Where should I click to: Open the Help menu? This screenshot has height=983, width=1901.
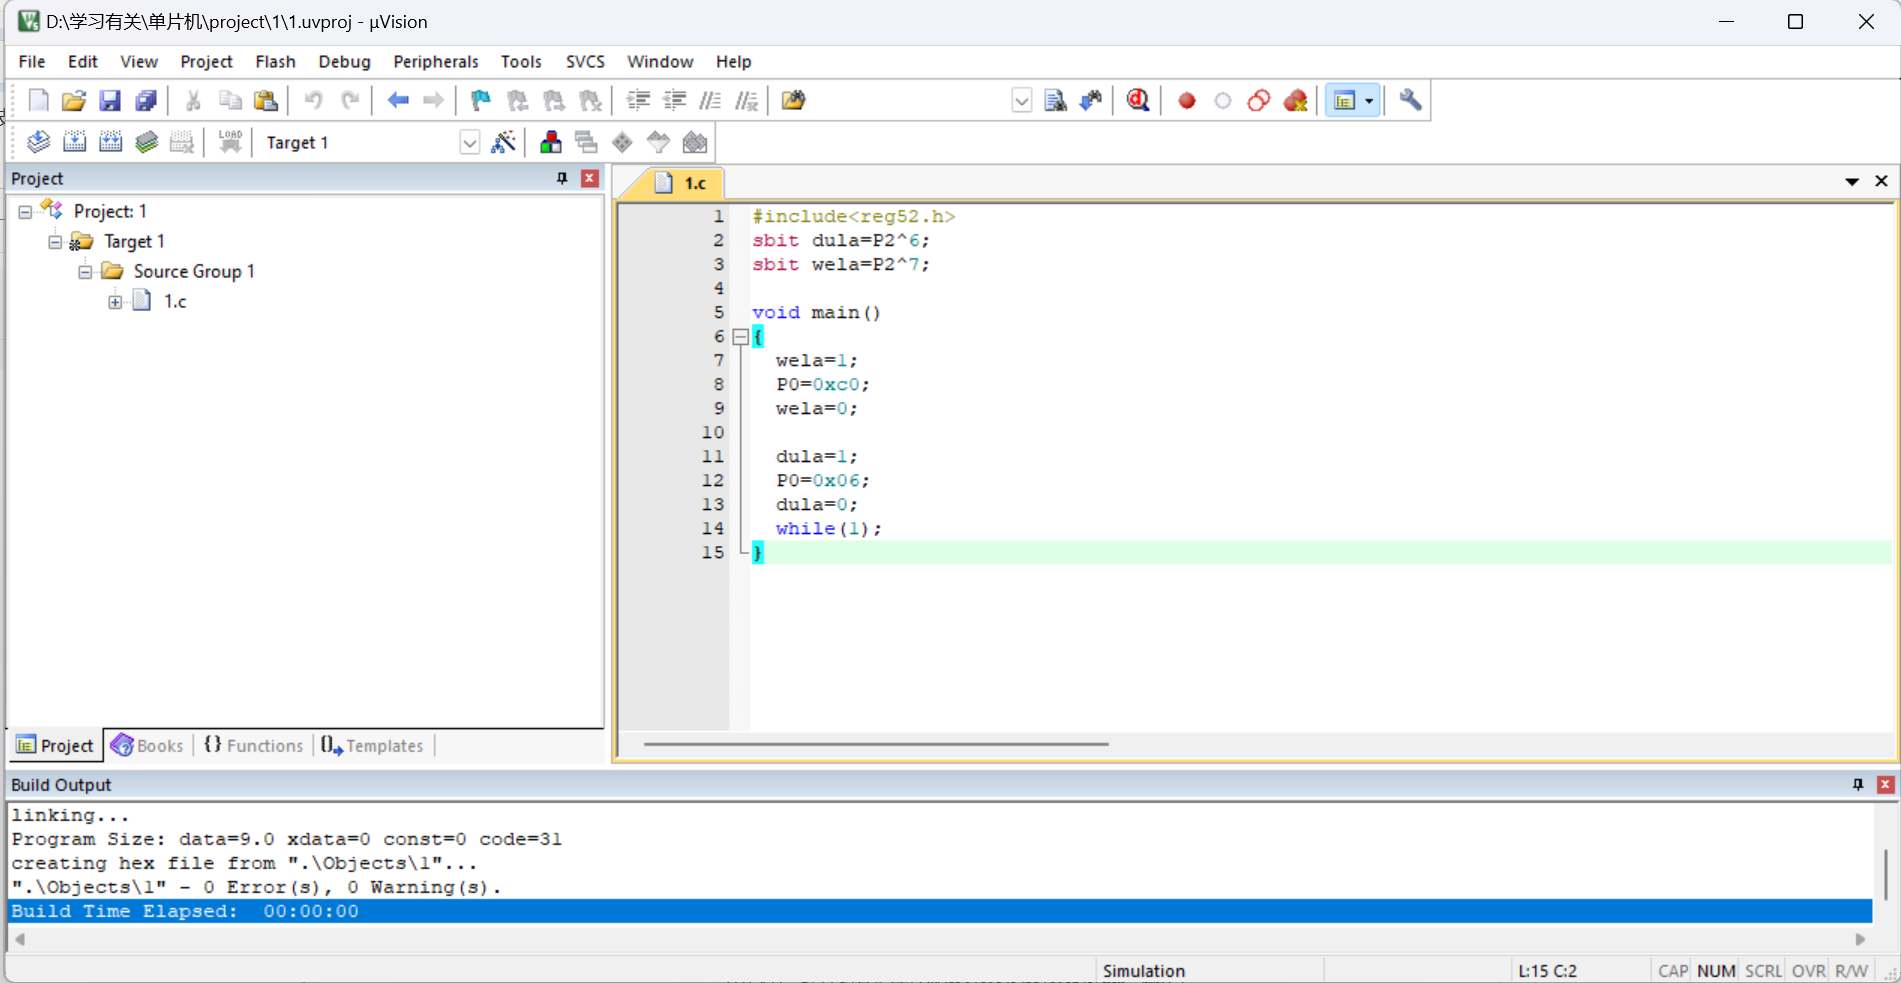tap(733, 61)
